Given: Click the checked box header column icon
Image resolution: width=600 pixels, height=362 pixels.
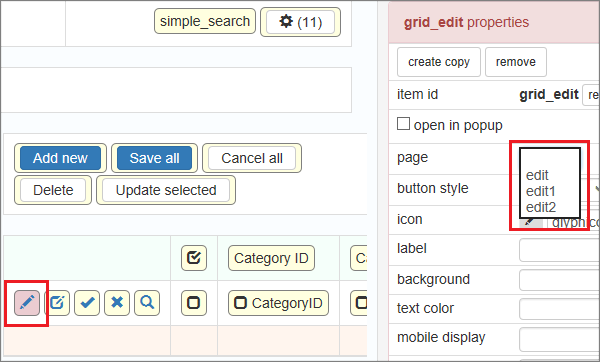Looking at the screenshot, I should pyautogui.click(x=194, y=258).
